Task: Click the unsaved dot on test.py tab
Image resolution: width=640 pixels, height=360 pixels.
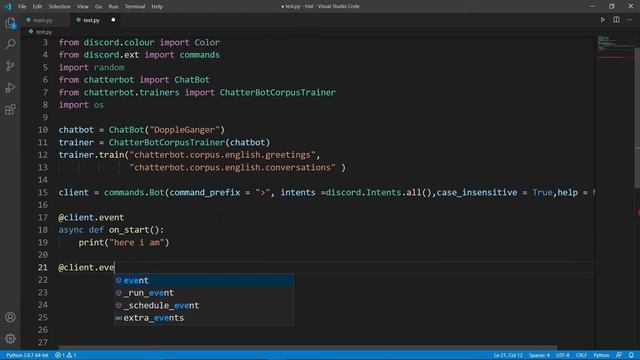Action: click(x=113, y=20)
